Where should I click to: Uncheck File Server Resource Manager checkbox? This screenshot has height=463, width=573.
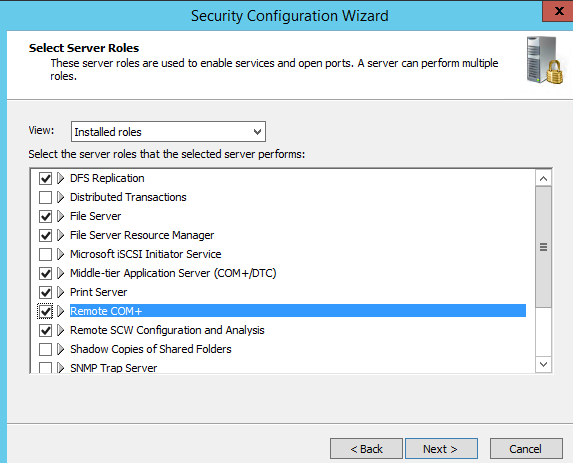(x=45, y=235)
